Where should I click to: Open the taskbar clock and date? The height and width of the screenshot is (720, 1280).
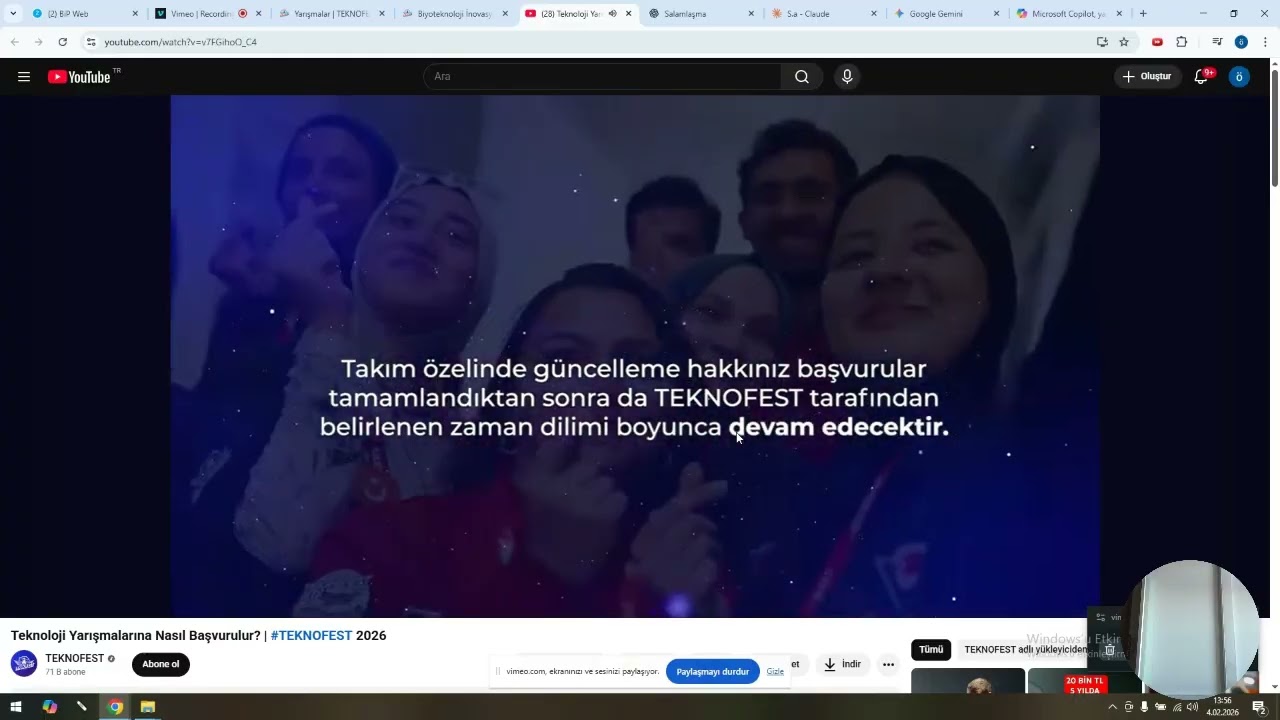click(x=1222, y=707)
